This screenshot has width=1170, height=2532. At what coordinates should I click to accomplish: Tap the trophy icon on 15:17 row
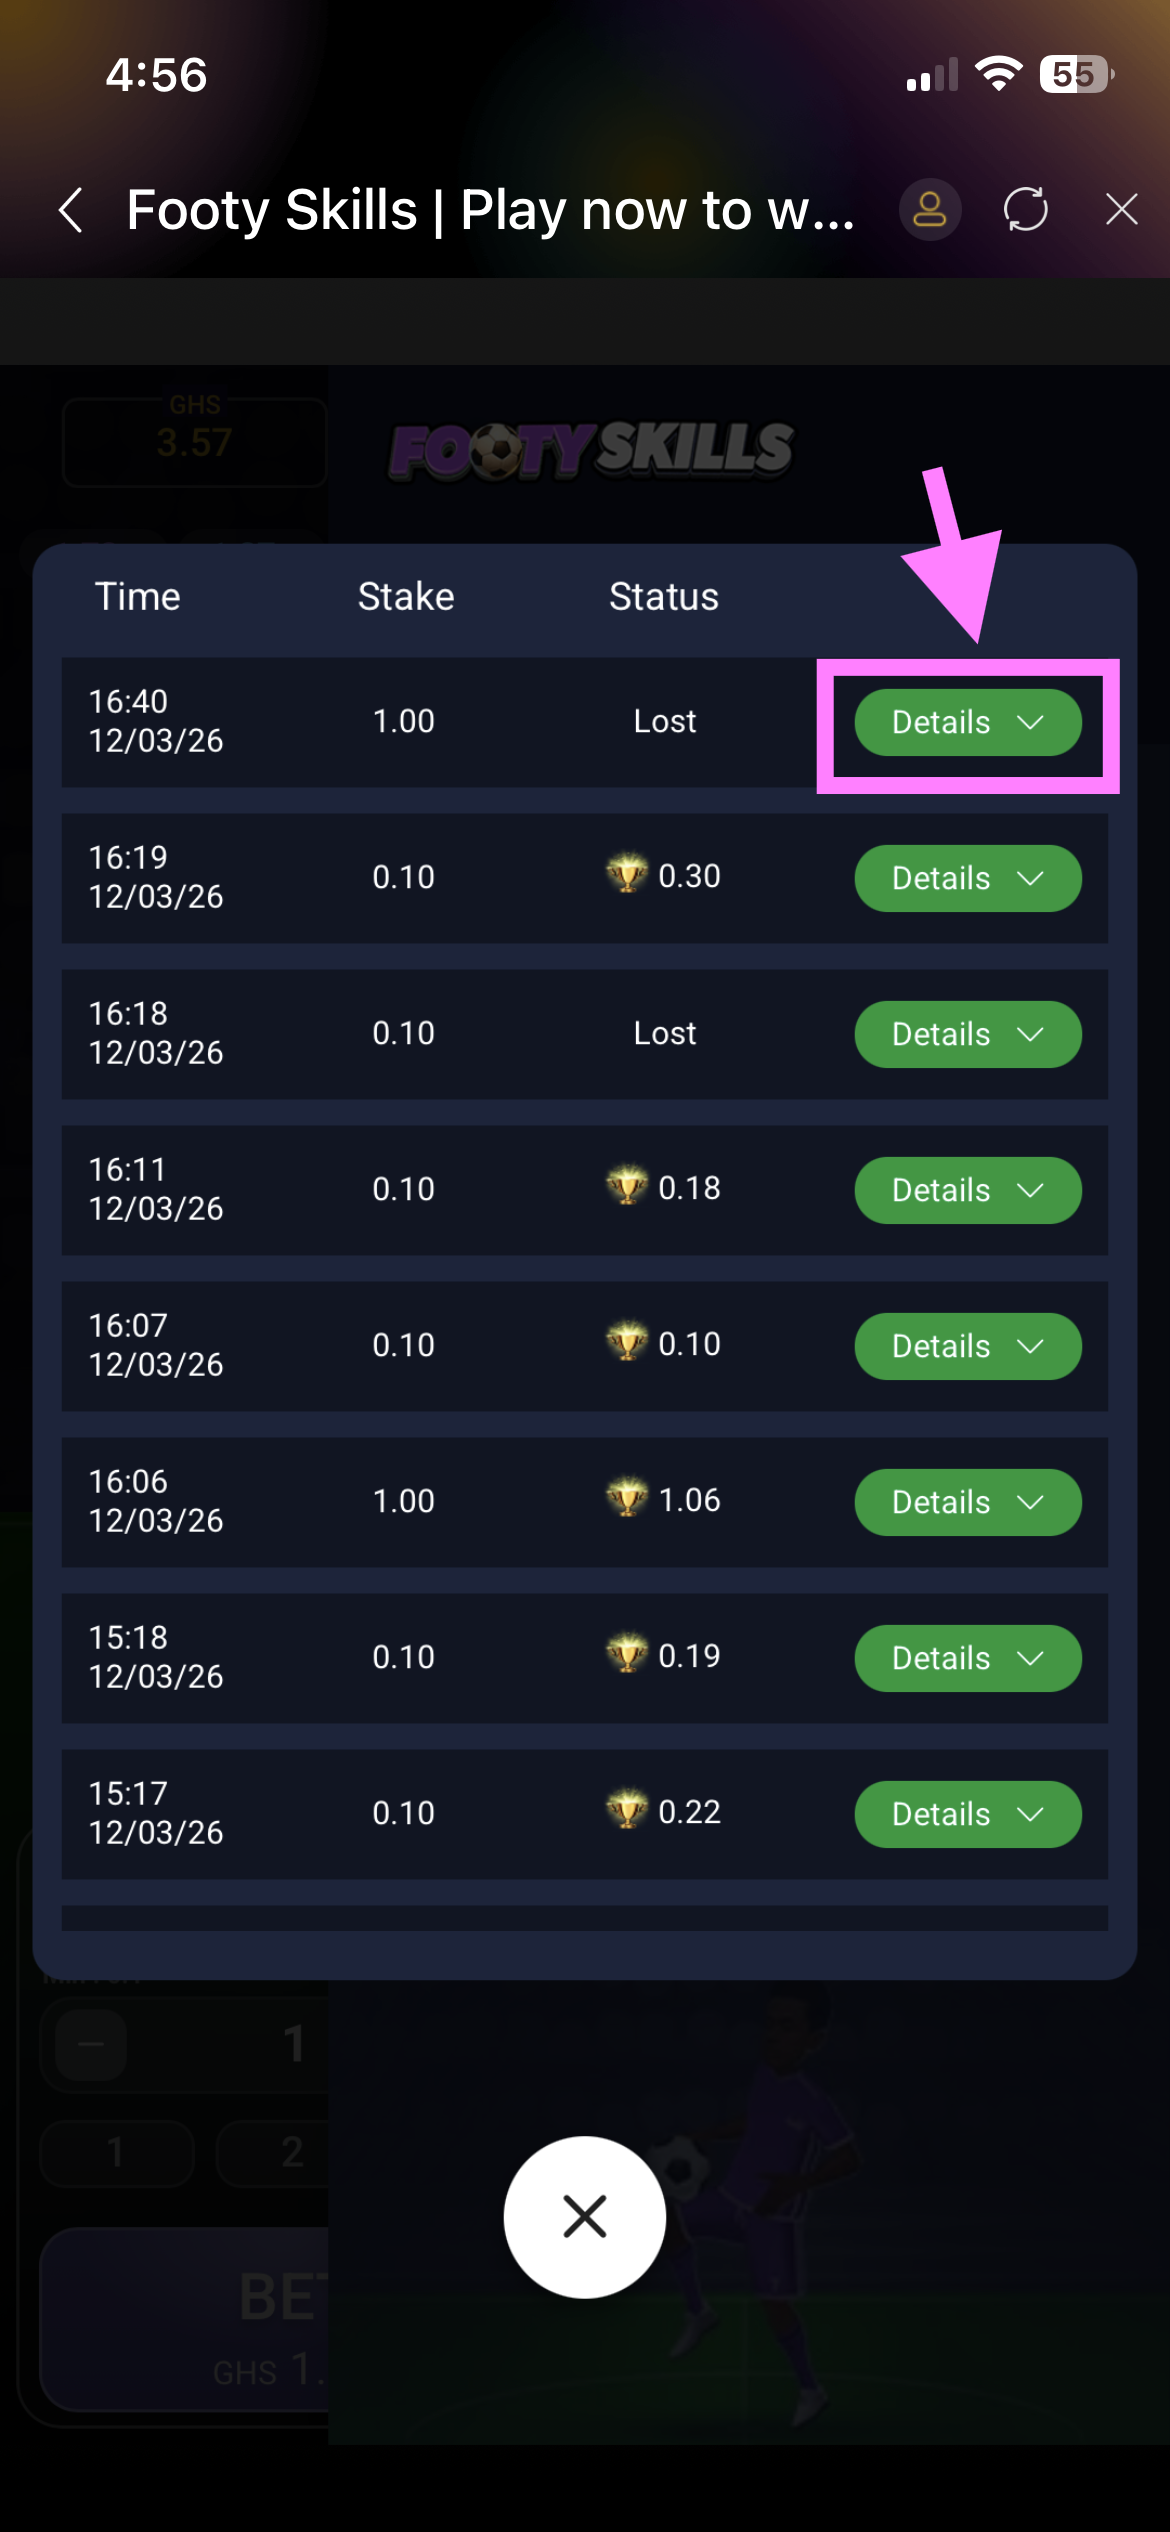coord(627,1811)
